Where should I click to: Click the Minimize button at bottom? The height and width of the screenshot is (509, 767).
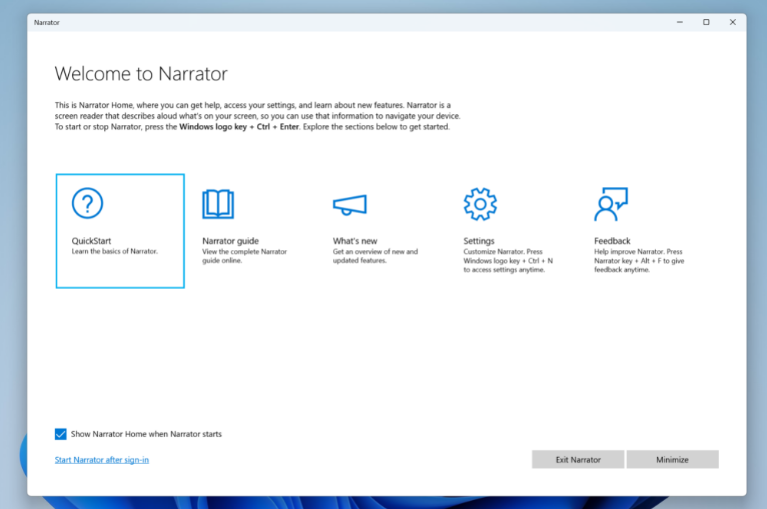pos(673,460)
